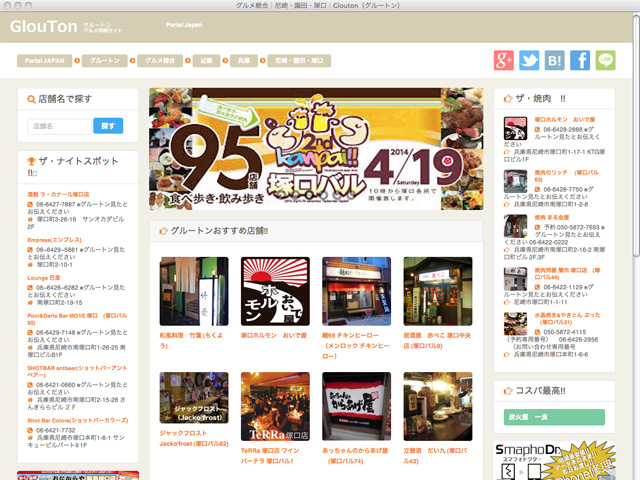Bookmark page with Hatena B! icon

[x=555, y=60]
